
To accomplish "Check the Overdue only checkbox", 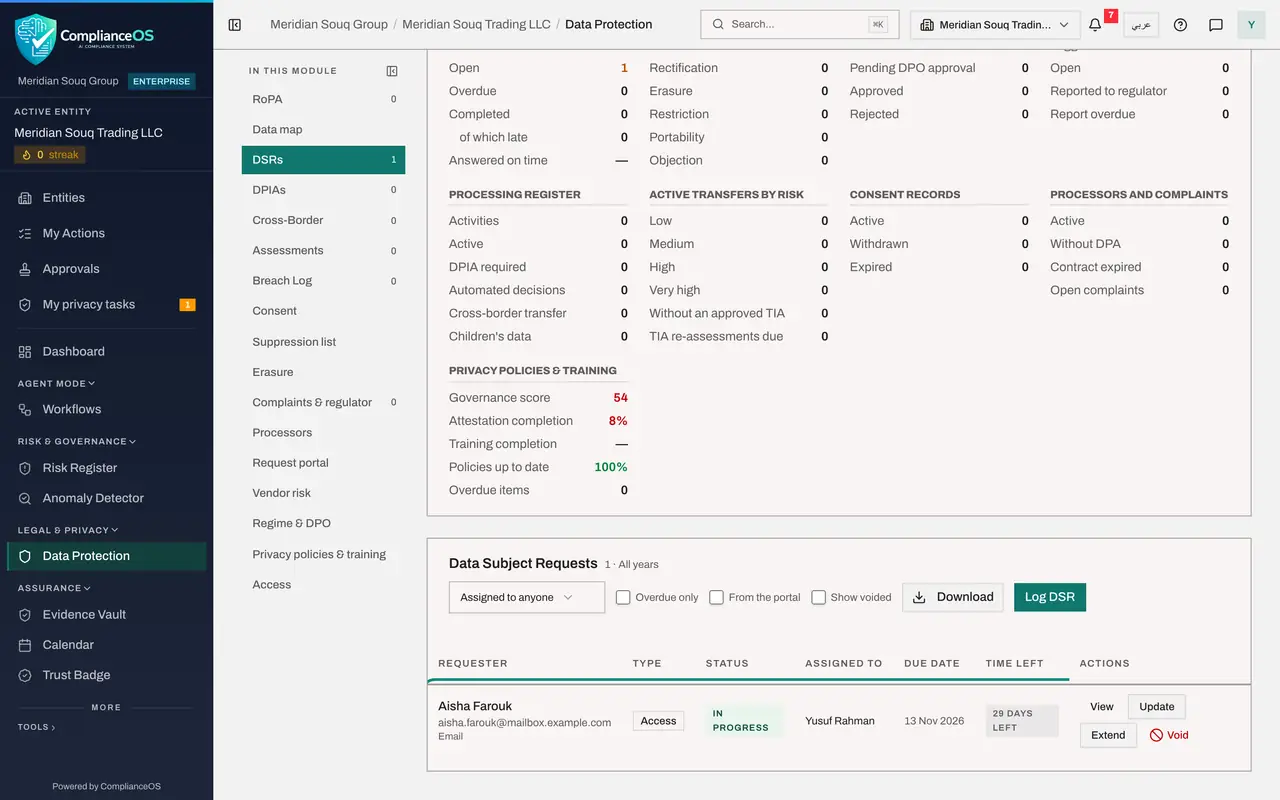I will [x=623, y=597].
